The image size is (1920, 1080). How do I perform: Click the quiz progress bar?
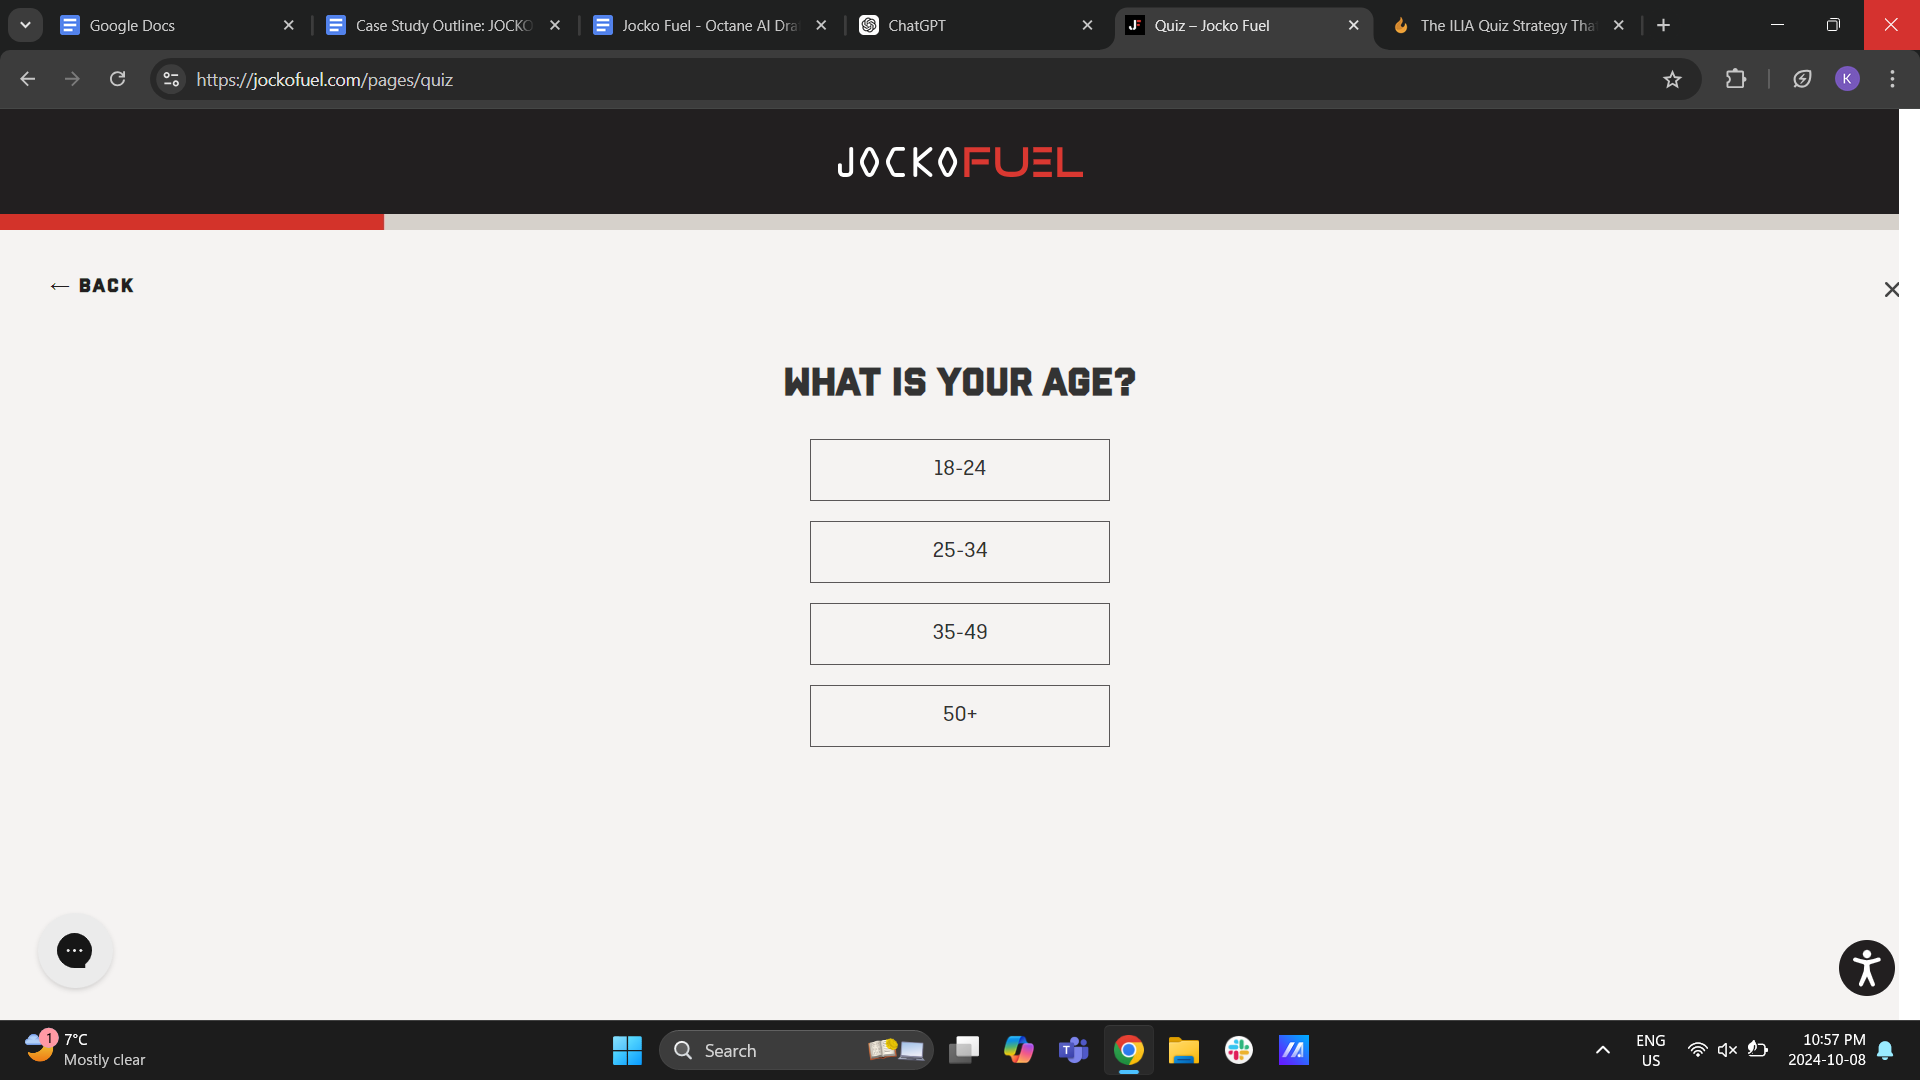point(191,221)
